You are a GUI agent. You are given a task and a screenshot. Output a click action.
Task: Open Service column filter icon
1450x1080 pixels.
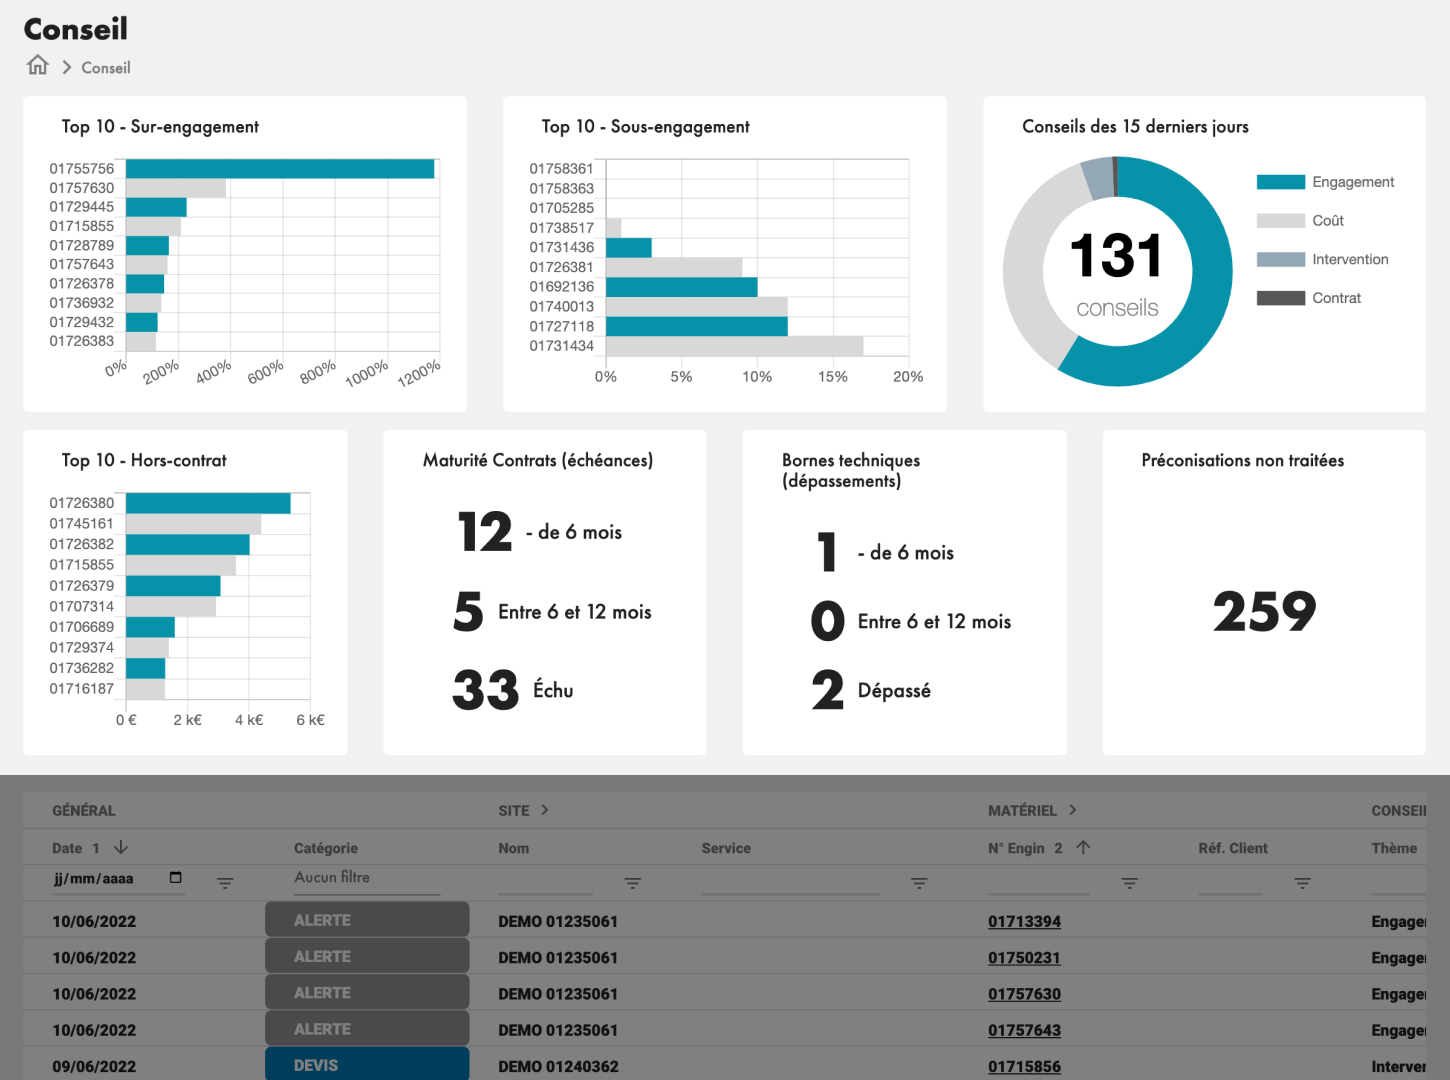(919, 883)
